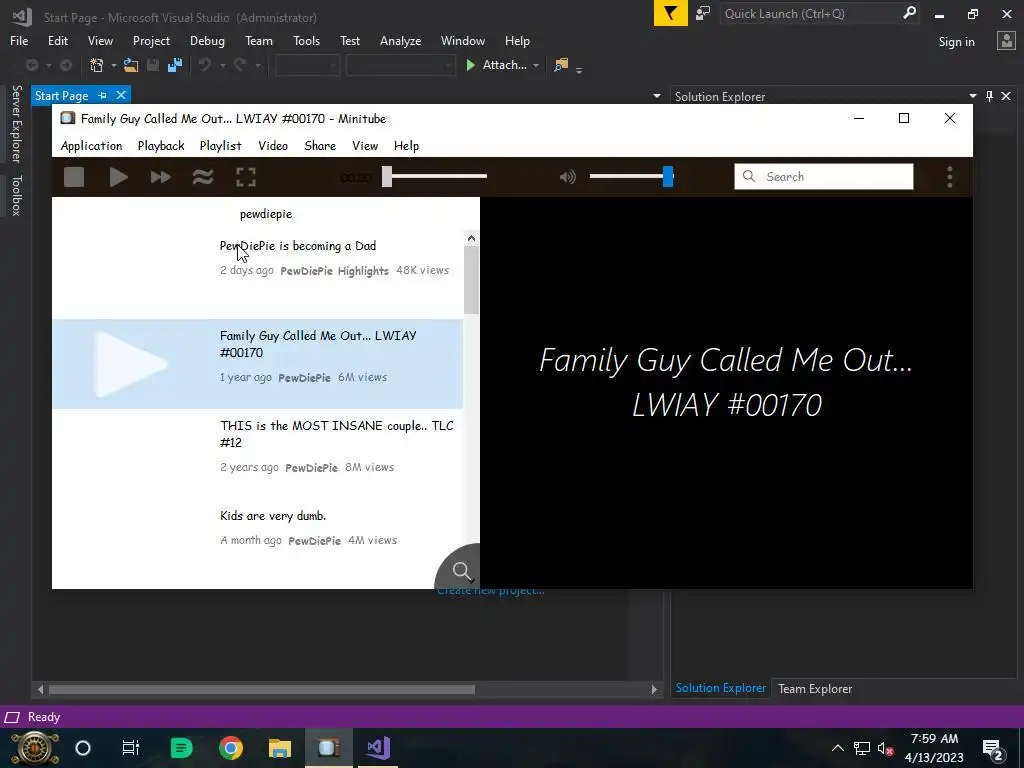Open the Playback menu in Minitube

point(161,146)
